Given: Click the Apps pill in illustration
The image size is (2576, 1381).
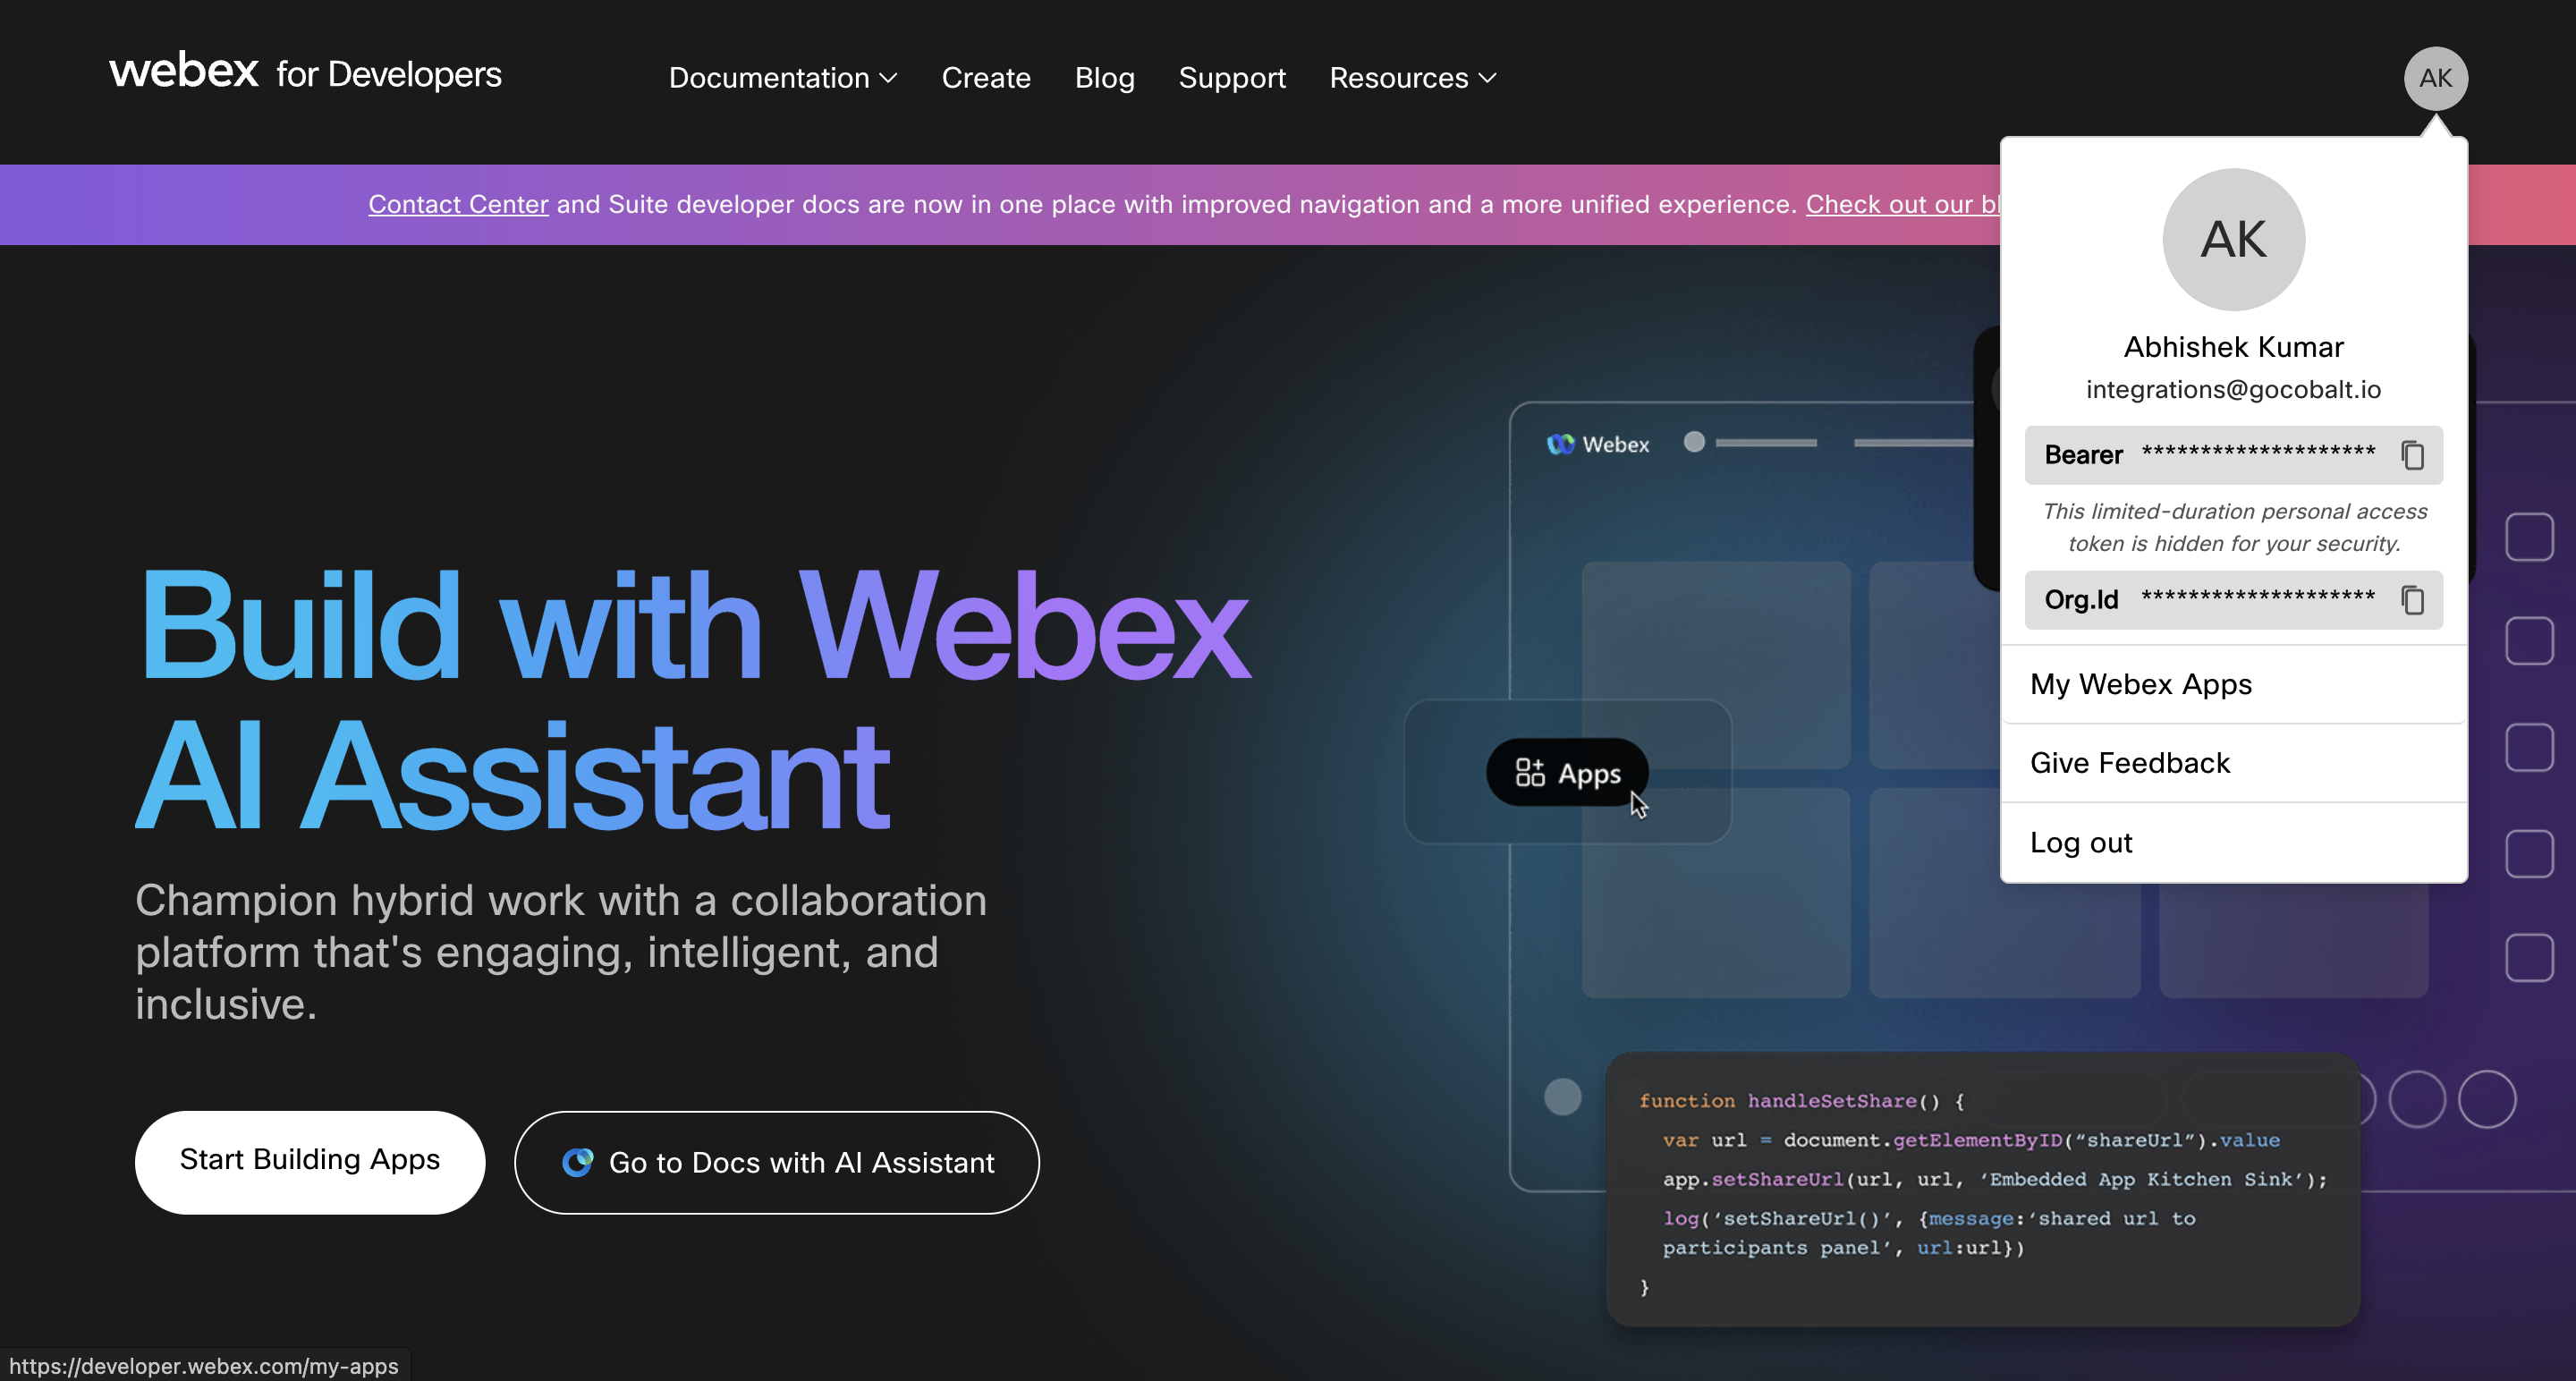Looking at the screenshot, I should 1567,773.
